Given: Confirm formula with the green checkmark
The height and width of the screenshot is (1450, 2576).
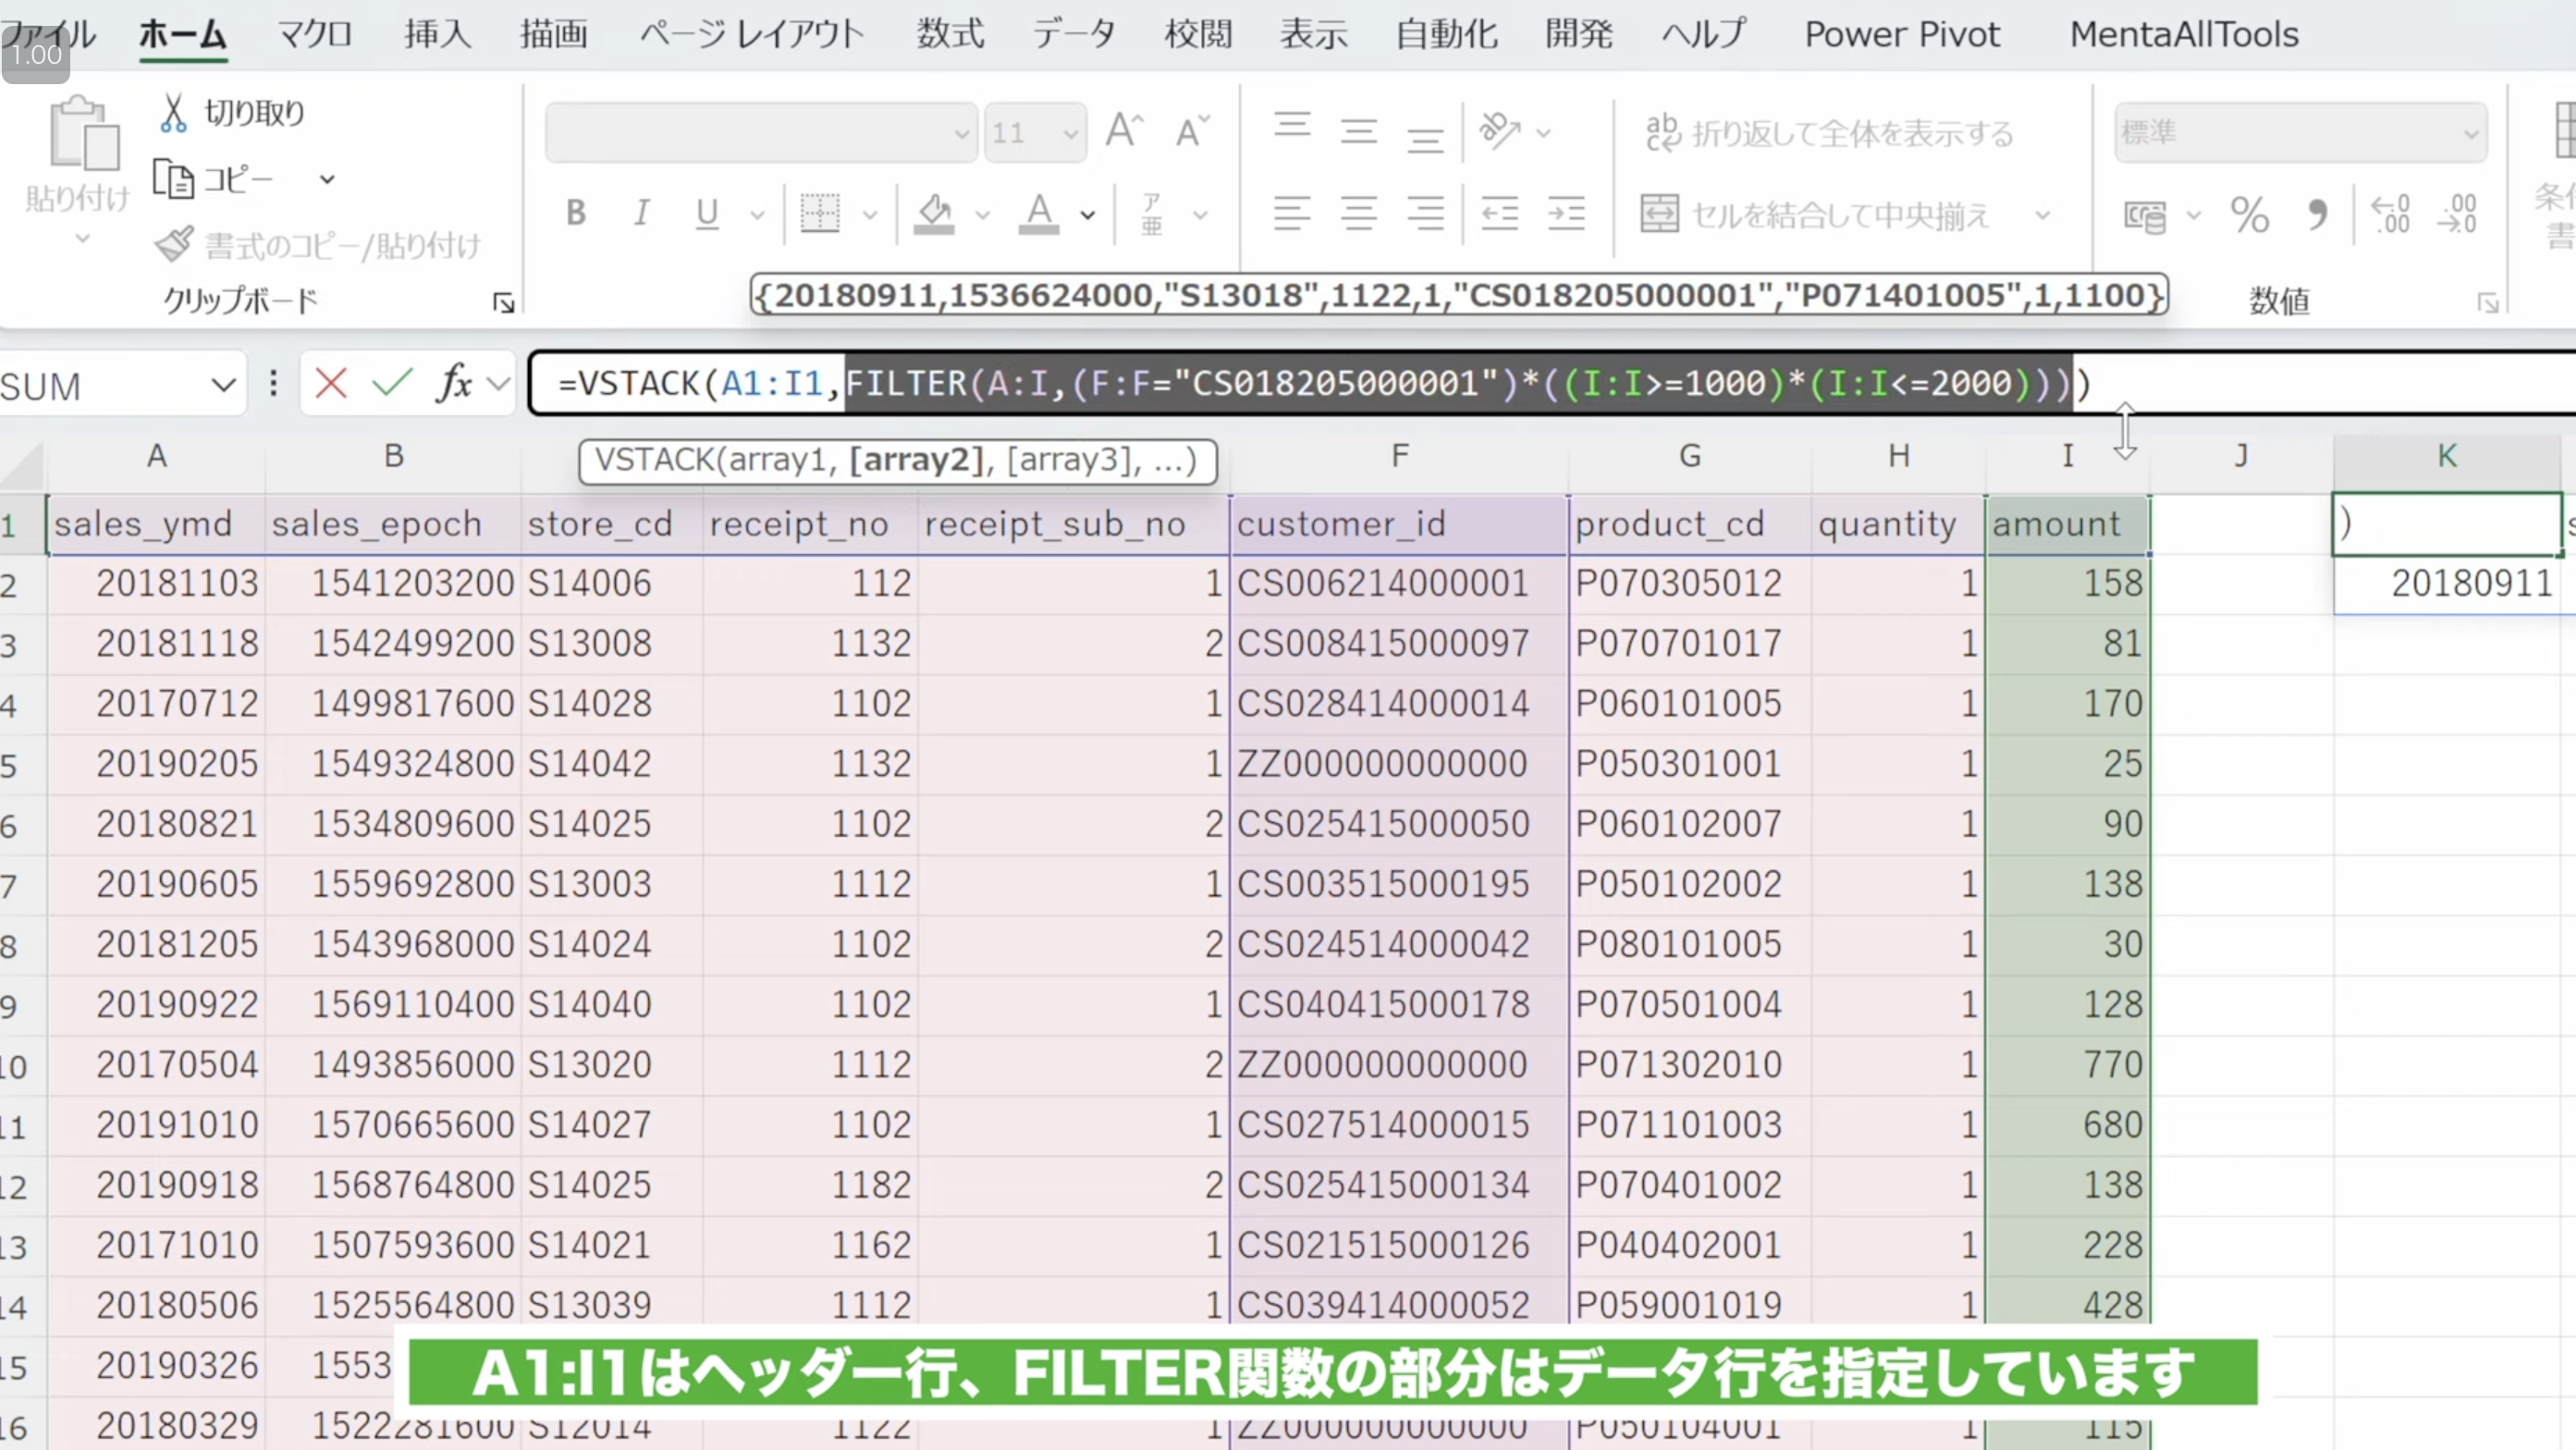Looking at the screenshot, I should 392,383.
